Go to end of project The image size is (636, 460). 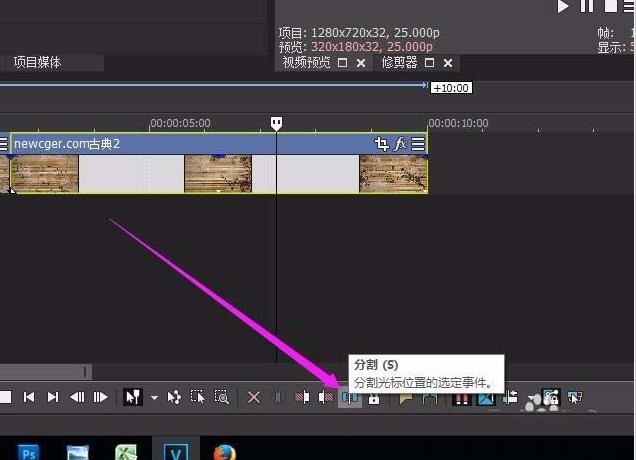(x=53, y=397)
